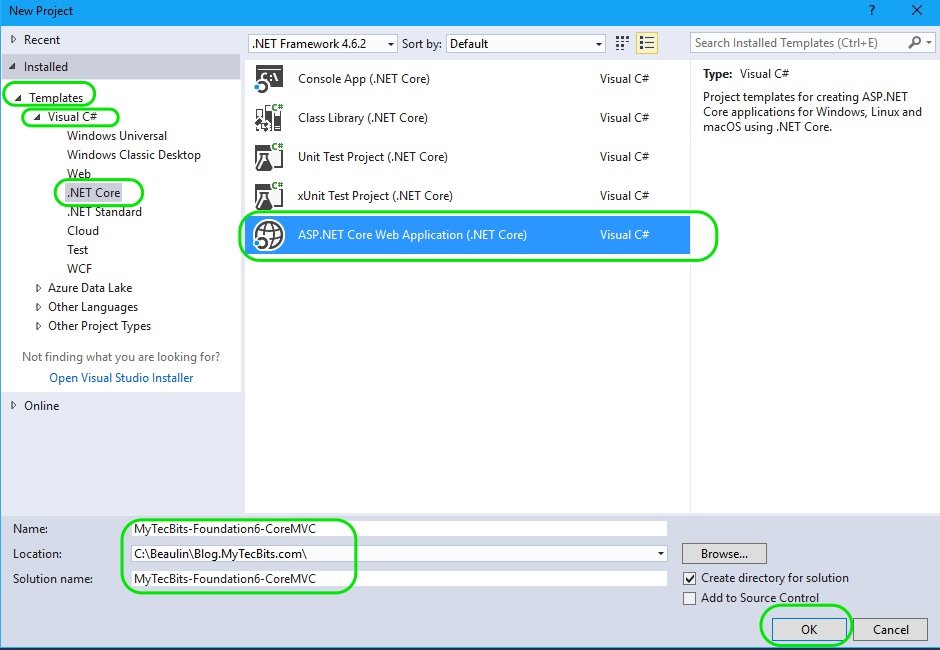Switch to medium icons list view

[647, 43]
